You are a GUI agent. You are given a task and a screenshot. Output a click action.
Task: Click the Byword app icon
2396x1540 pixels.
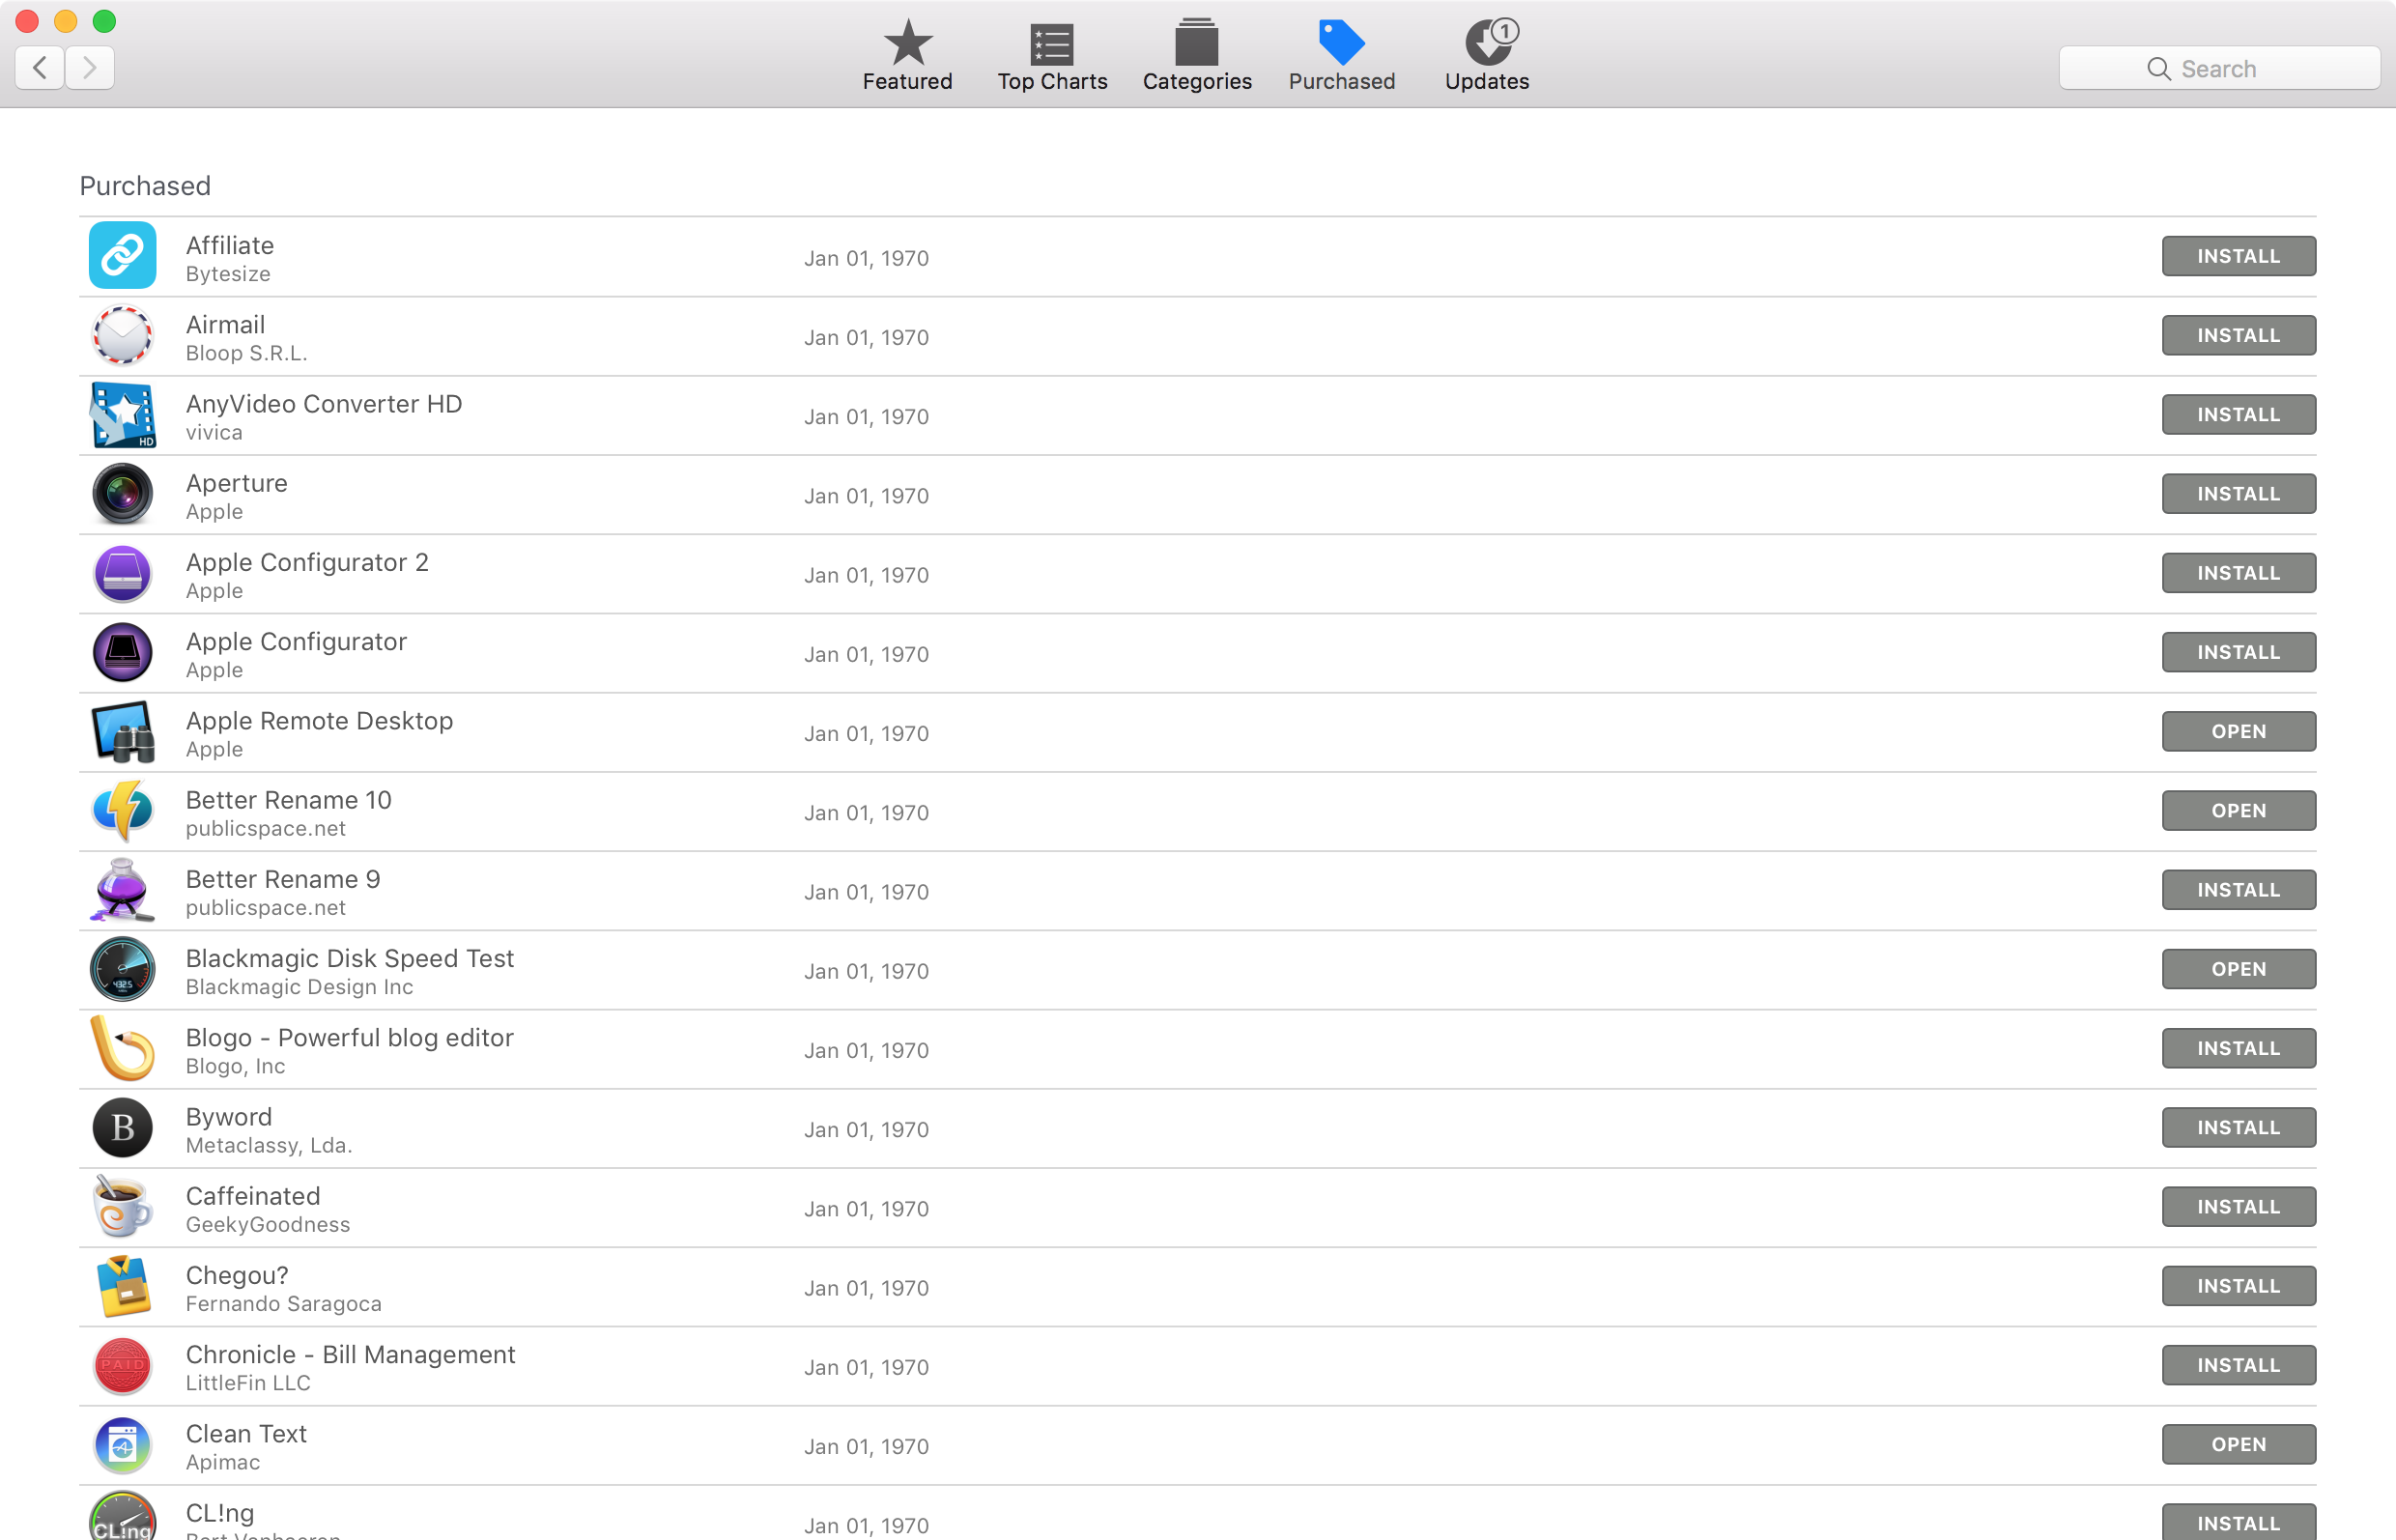pos(122,1127)
